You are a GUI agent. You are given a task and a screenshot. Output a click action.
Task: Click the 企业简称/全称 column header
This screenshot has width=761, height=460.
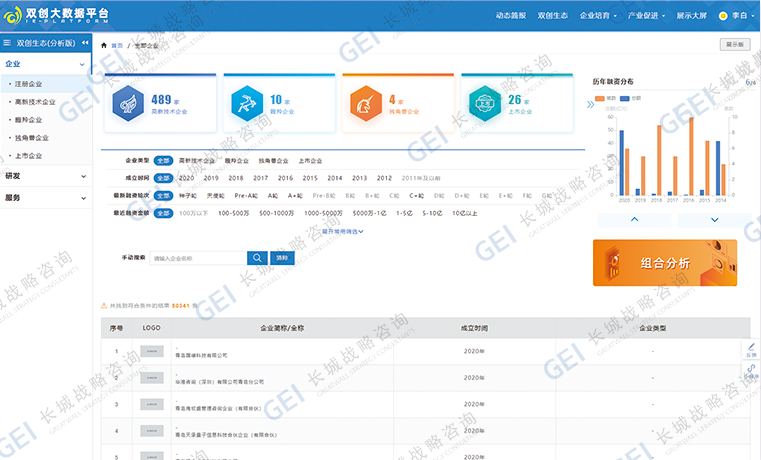pyautogui.click(x=282, y=329)
